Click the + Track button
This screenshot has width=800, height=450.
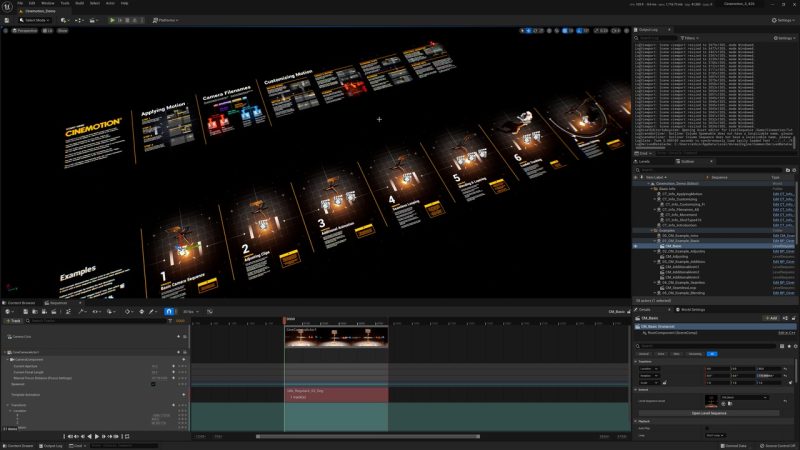coord(13,321)
